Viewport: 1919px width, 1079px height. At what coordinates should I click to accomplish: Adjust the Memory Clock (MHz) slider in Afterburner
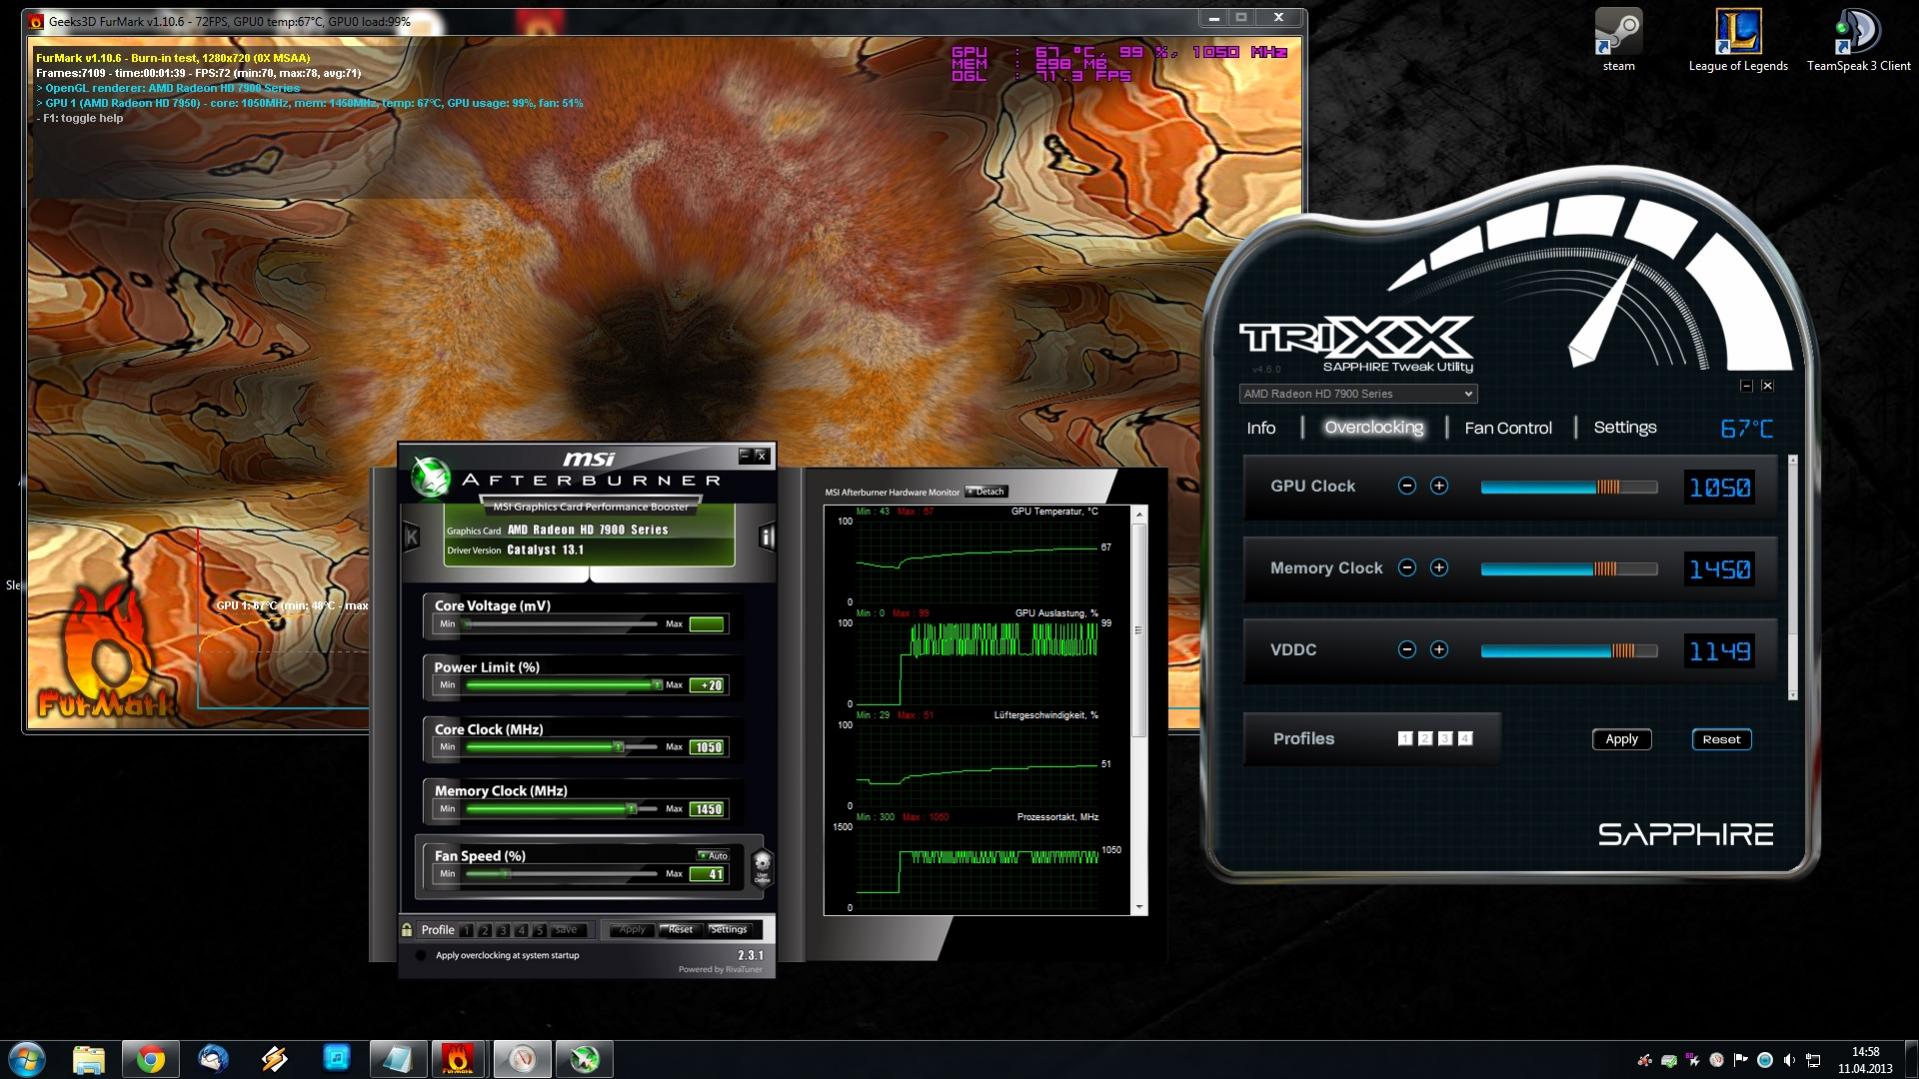coord(561,809)
